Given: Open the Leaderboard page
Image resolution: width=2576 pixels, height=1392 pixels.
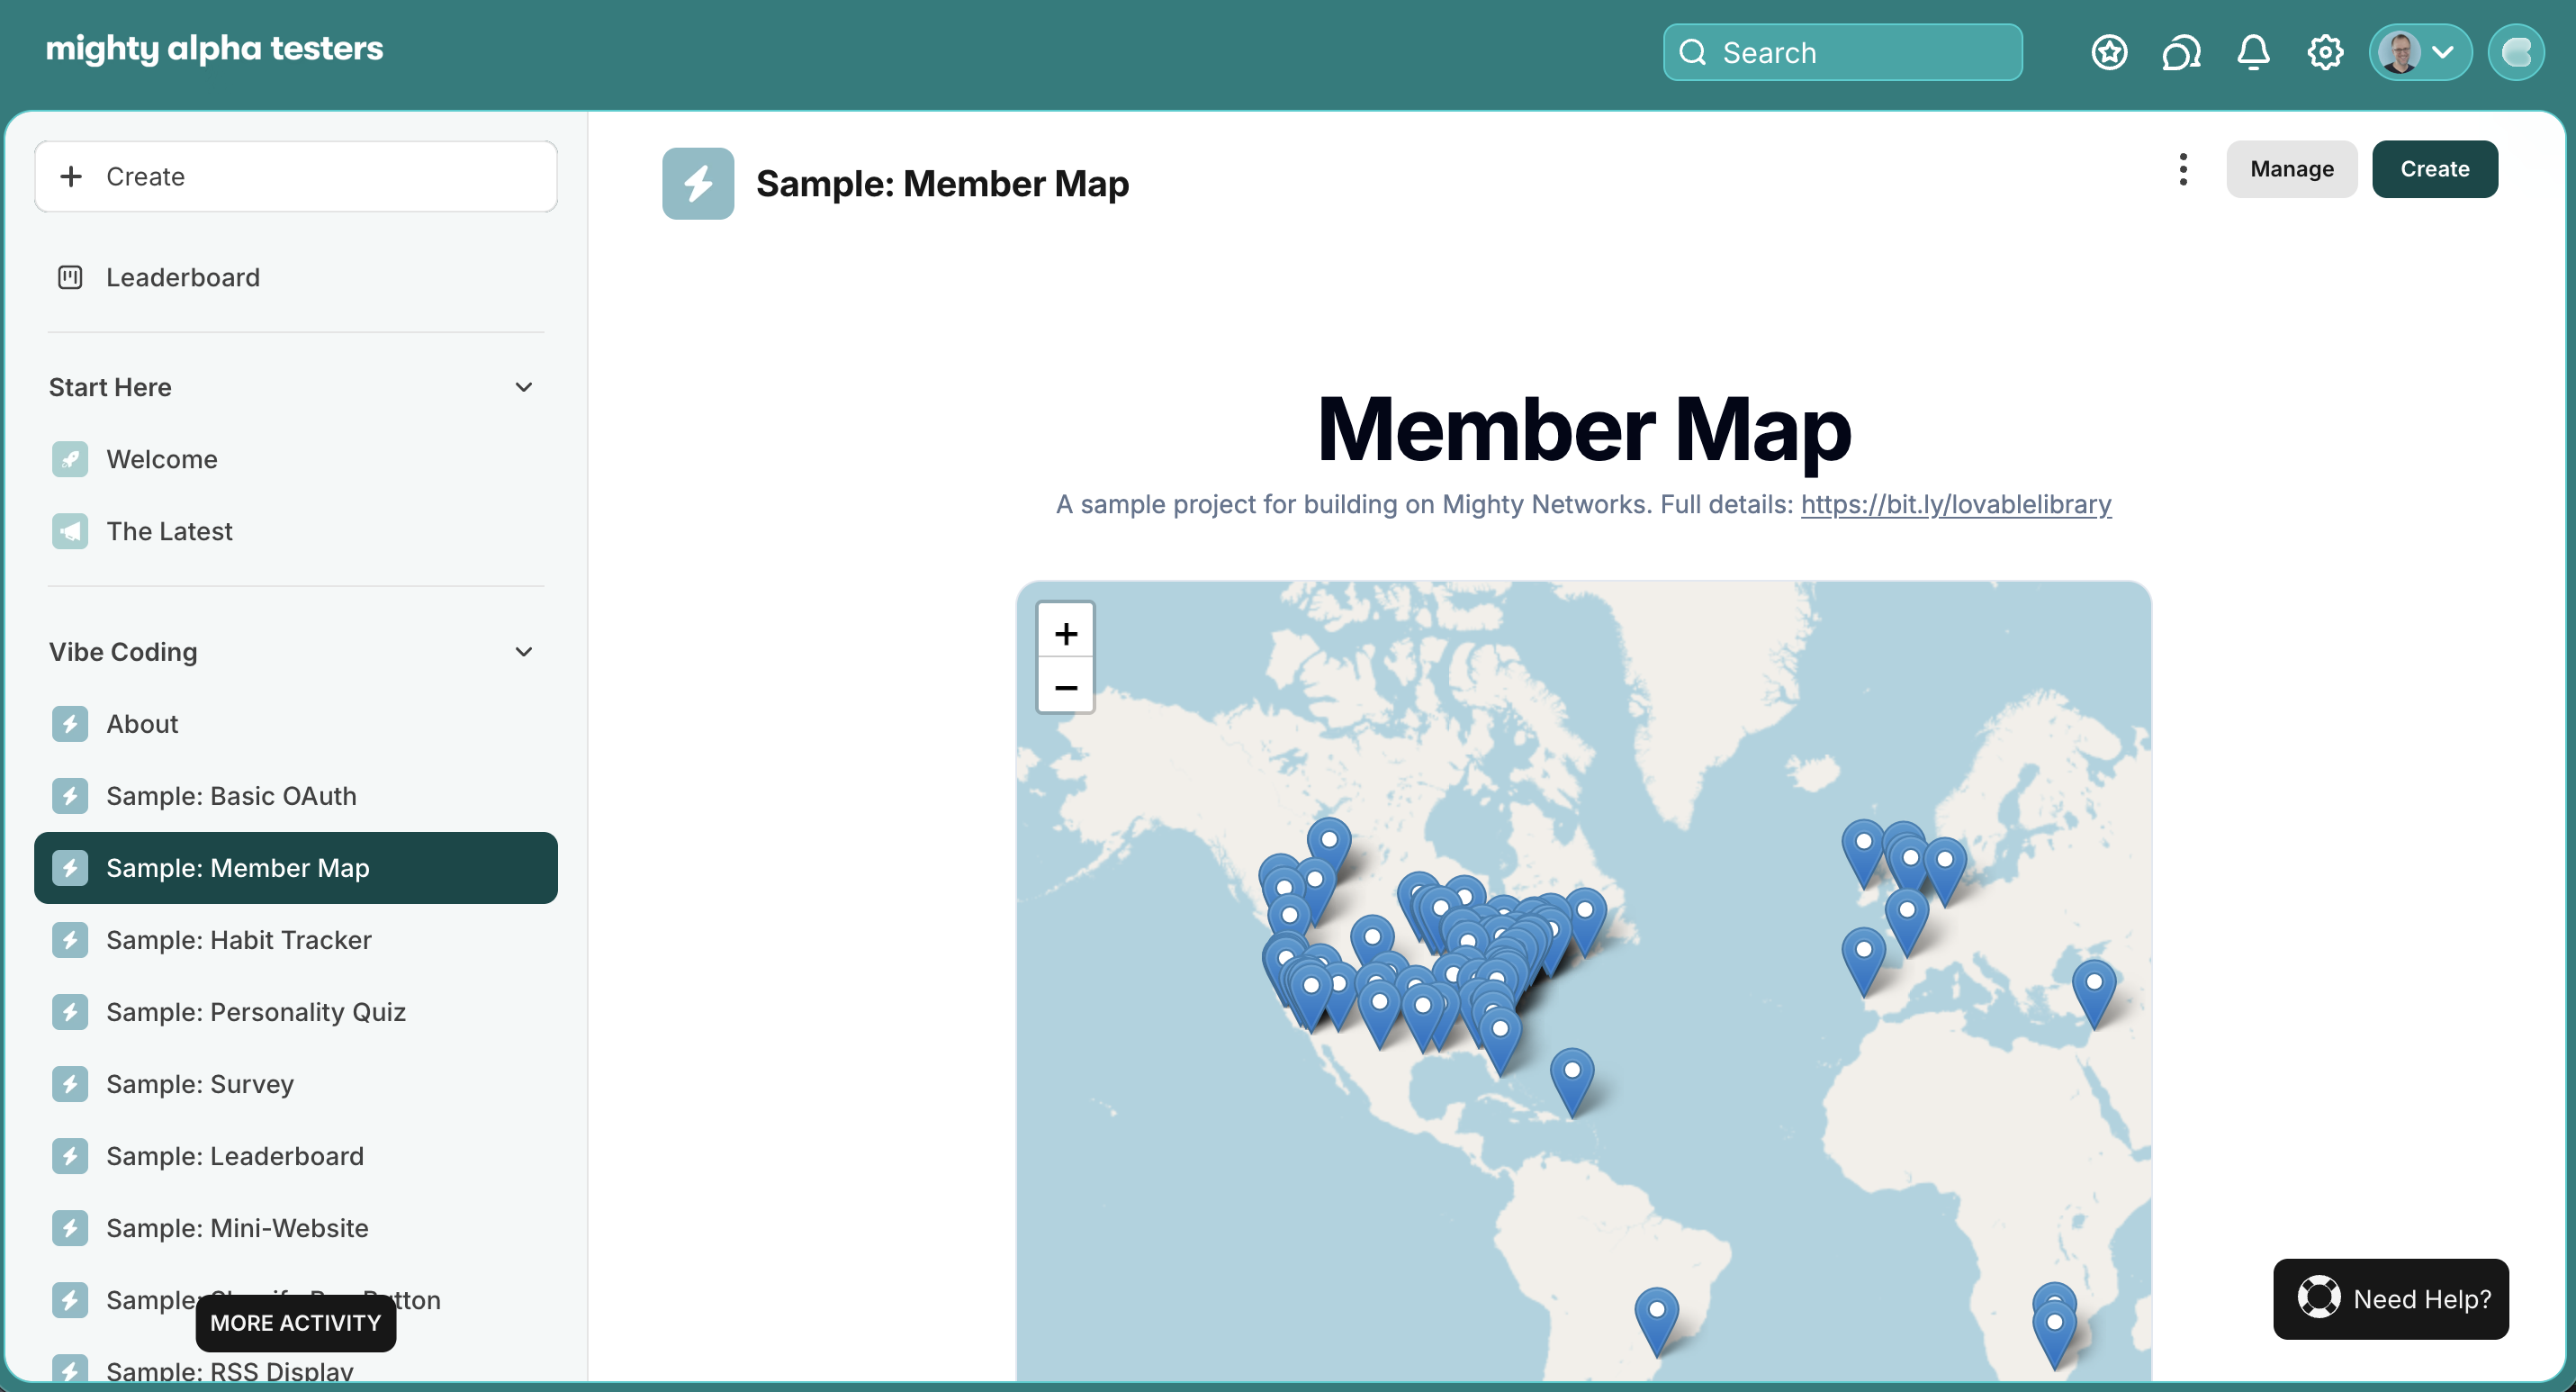Looking at the screenshot, I should pyautogui.click(x=296, y=277).
